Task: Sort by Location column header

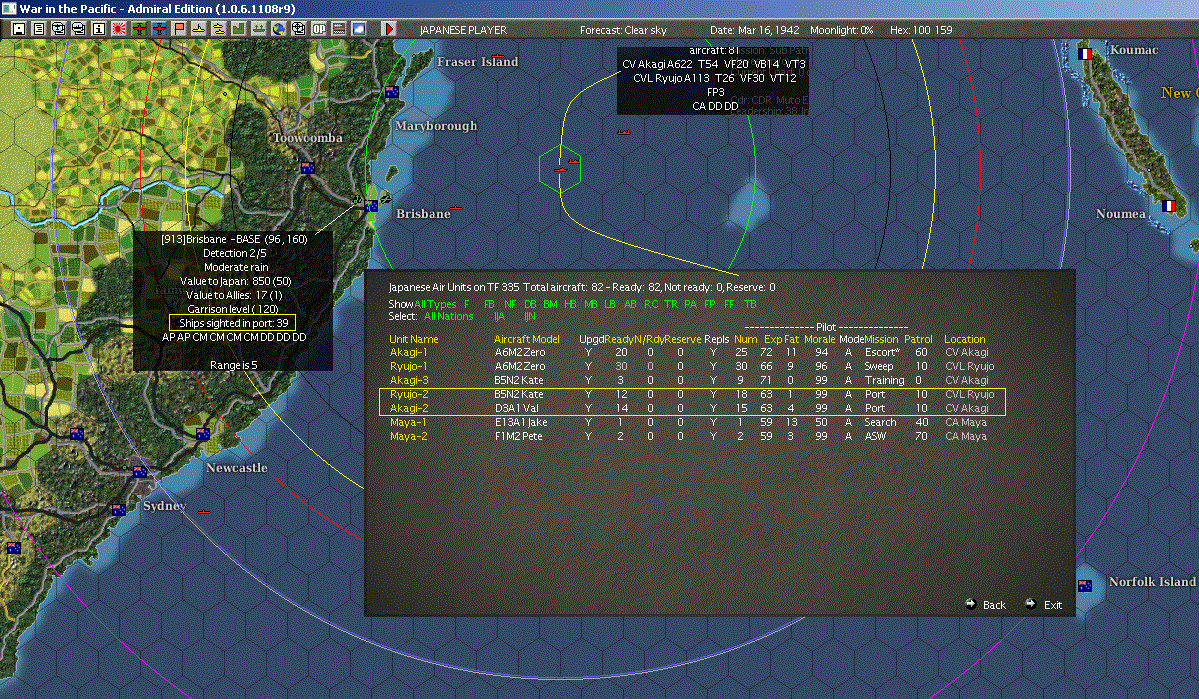Action: 964,339
